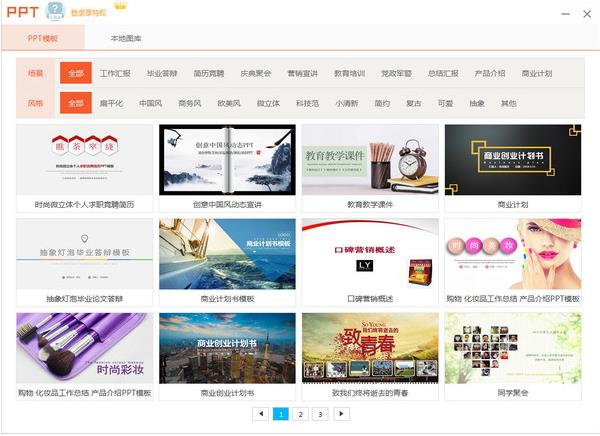Select 全部 in the 风格 filter row
This screenshot has width=600, height=436.
76,103
